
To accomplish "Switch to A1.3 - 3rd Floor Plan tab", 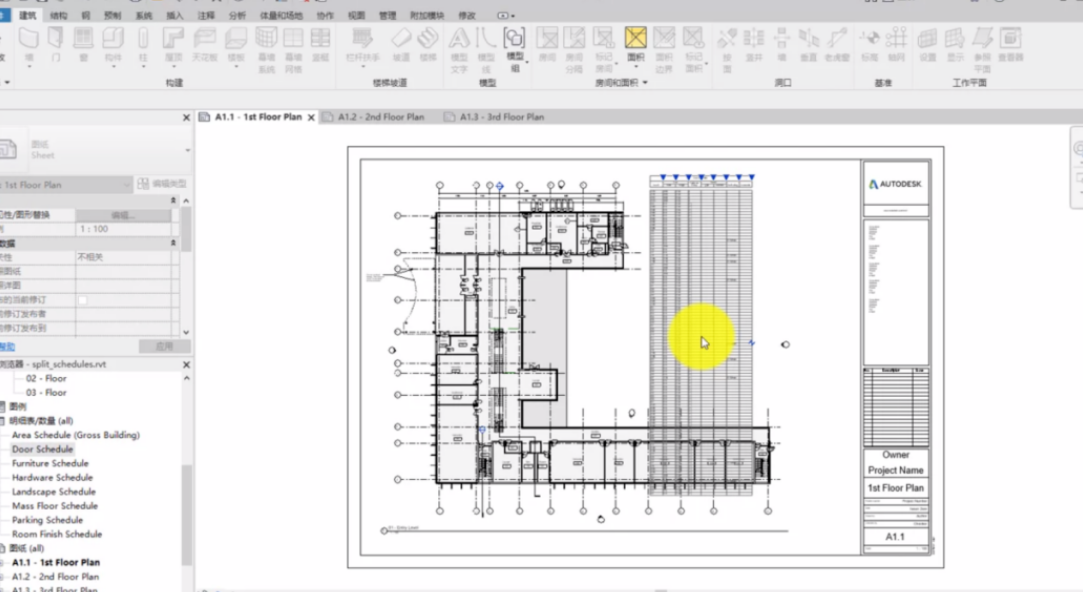I will [502, 117].
